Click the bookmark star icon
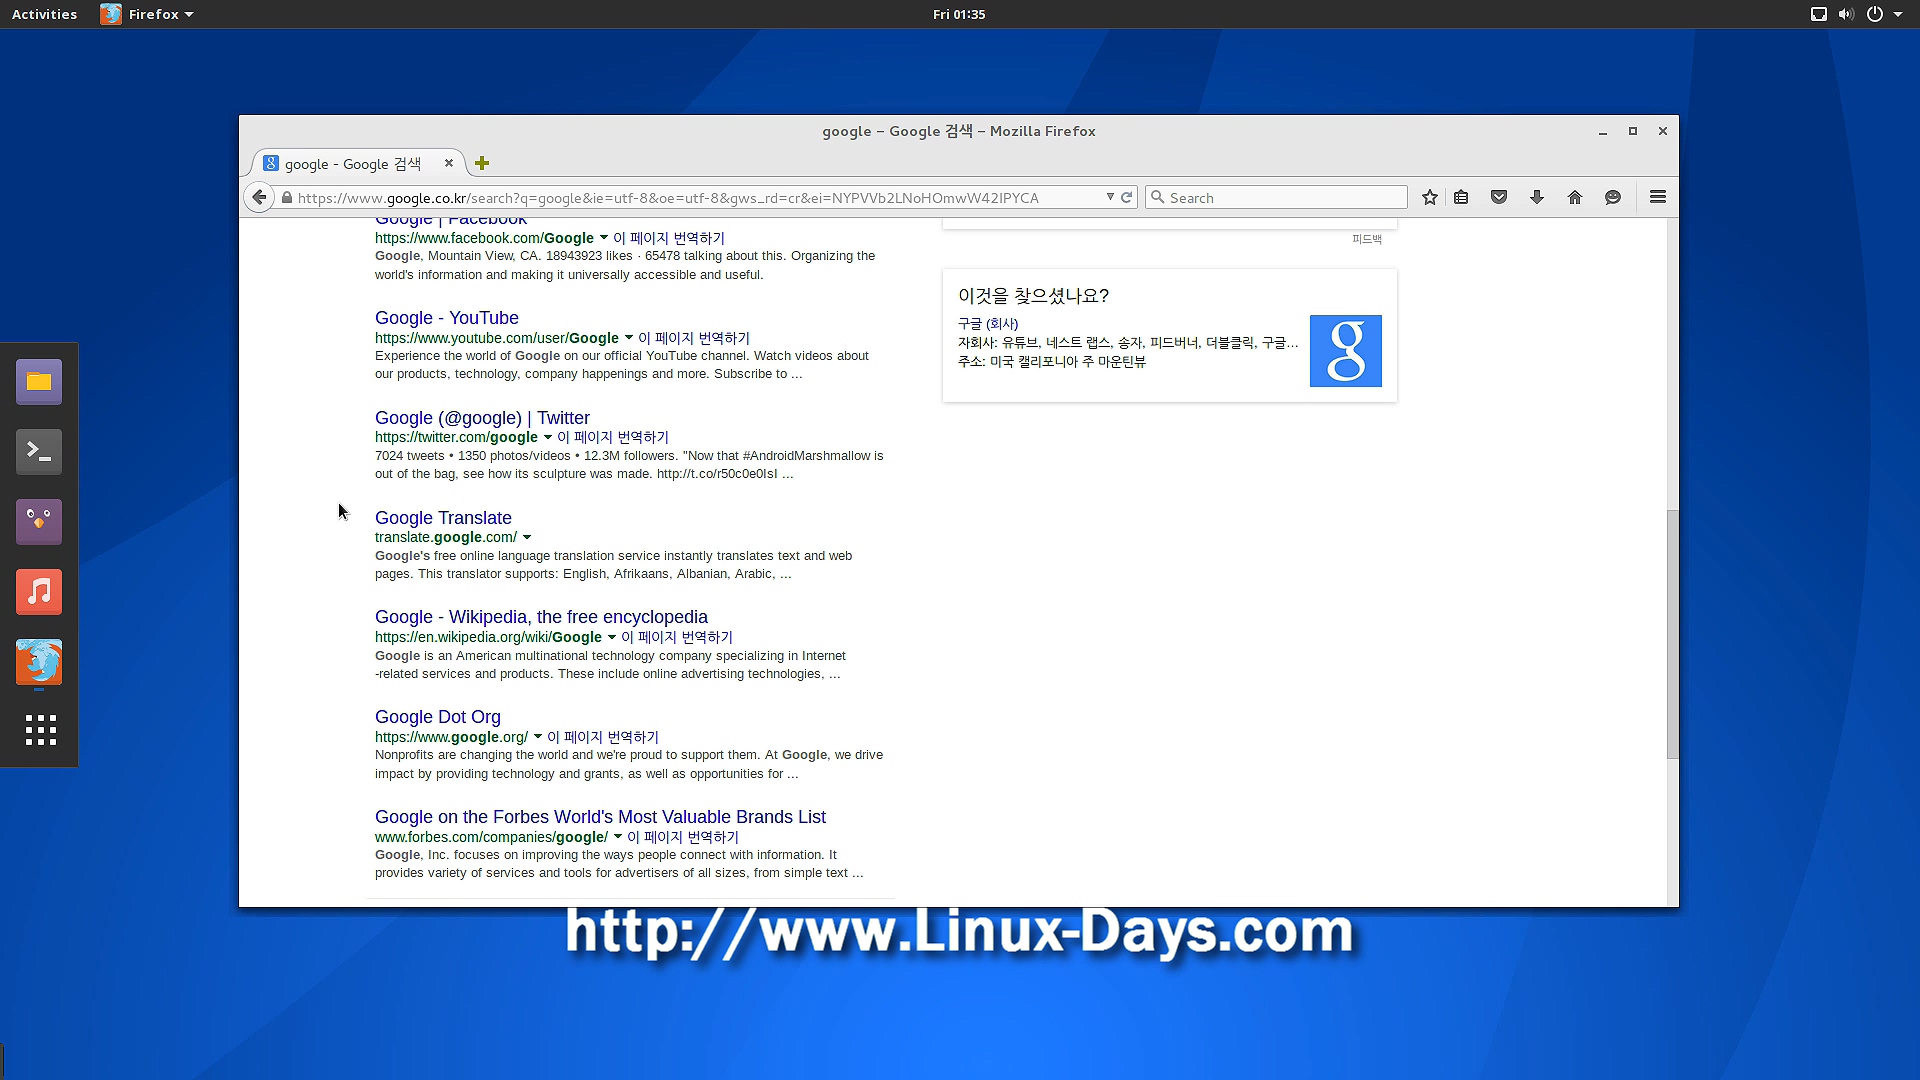This screenshot has width=1920, height=1080. point(1430,198)
